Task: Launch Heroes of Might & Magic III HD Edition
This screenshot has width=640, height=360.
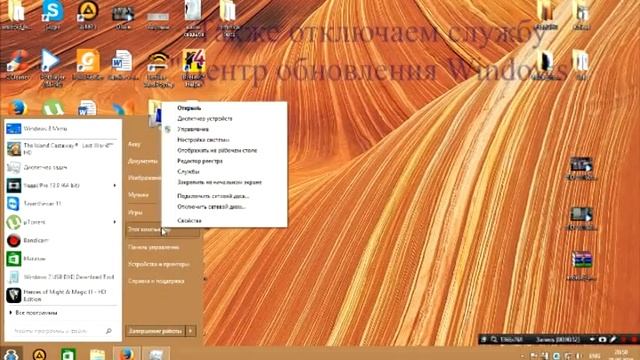Action: click(x=62, y=295)
